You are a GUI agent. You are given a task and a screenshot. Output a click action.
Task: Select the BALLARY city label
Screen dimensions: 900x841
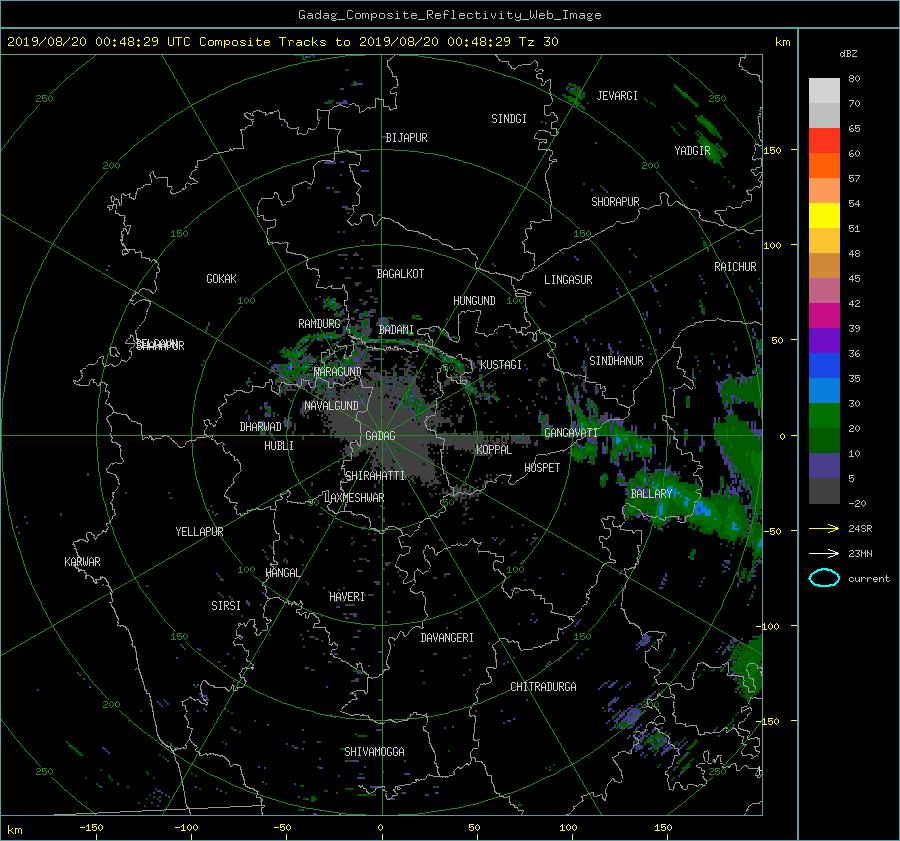coord(651,494)
